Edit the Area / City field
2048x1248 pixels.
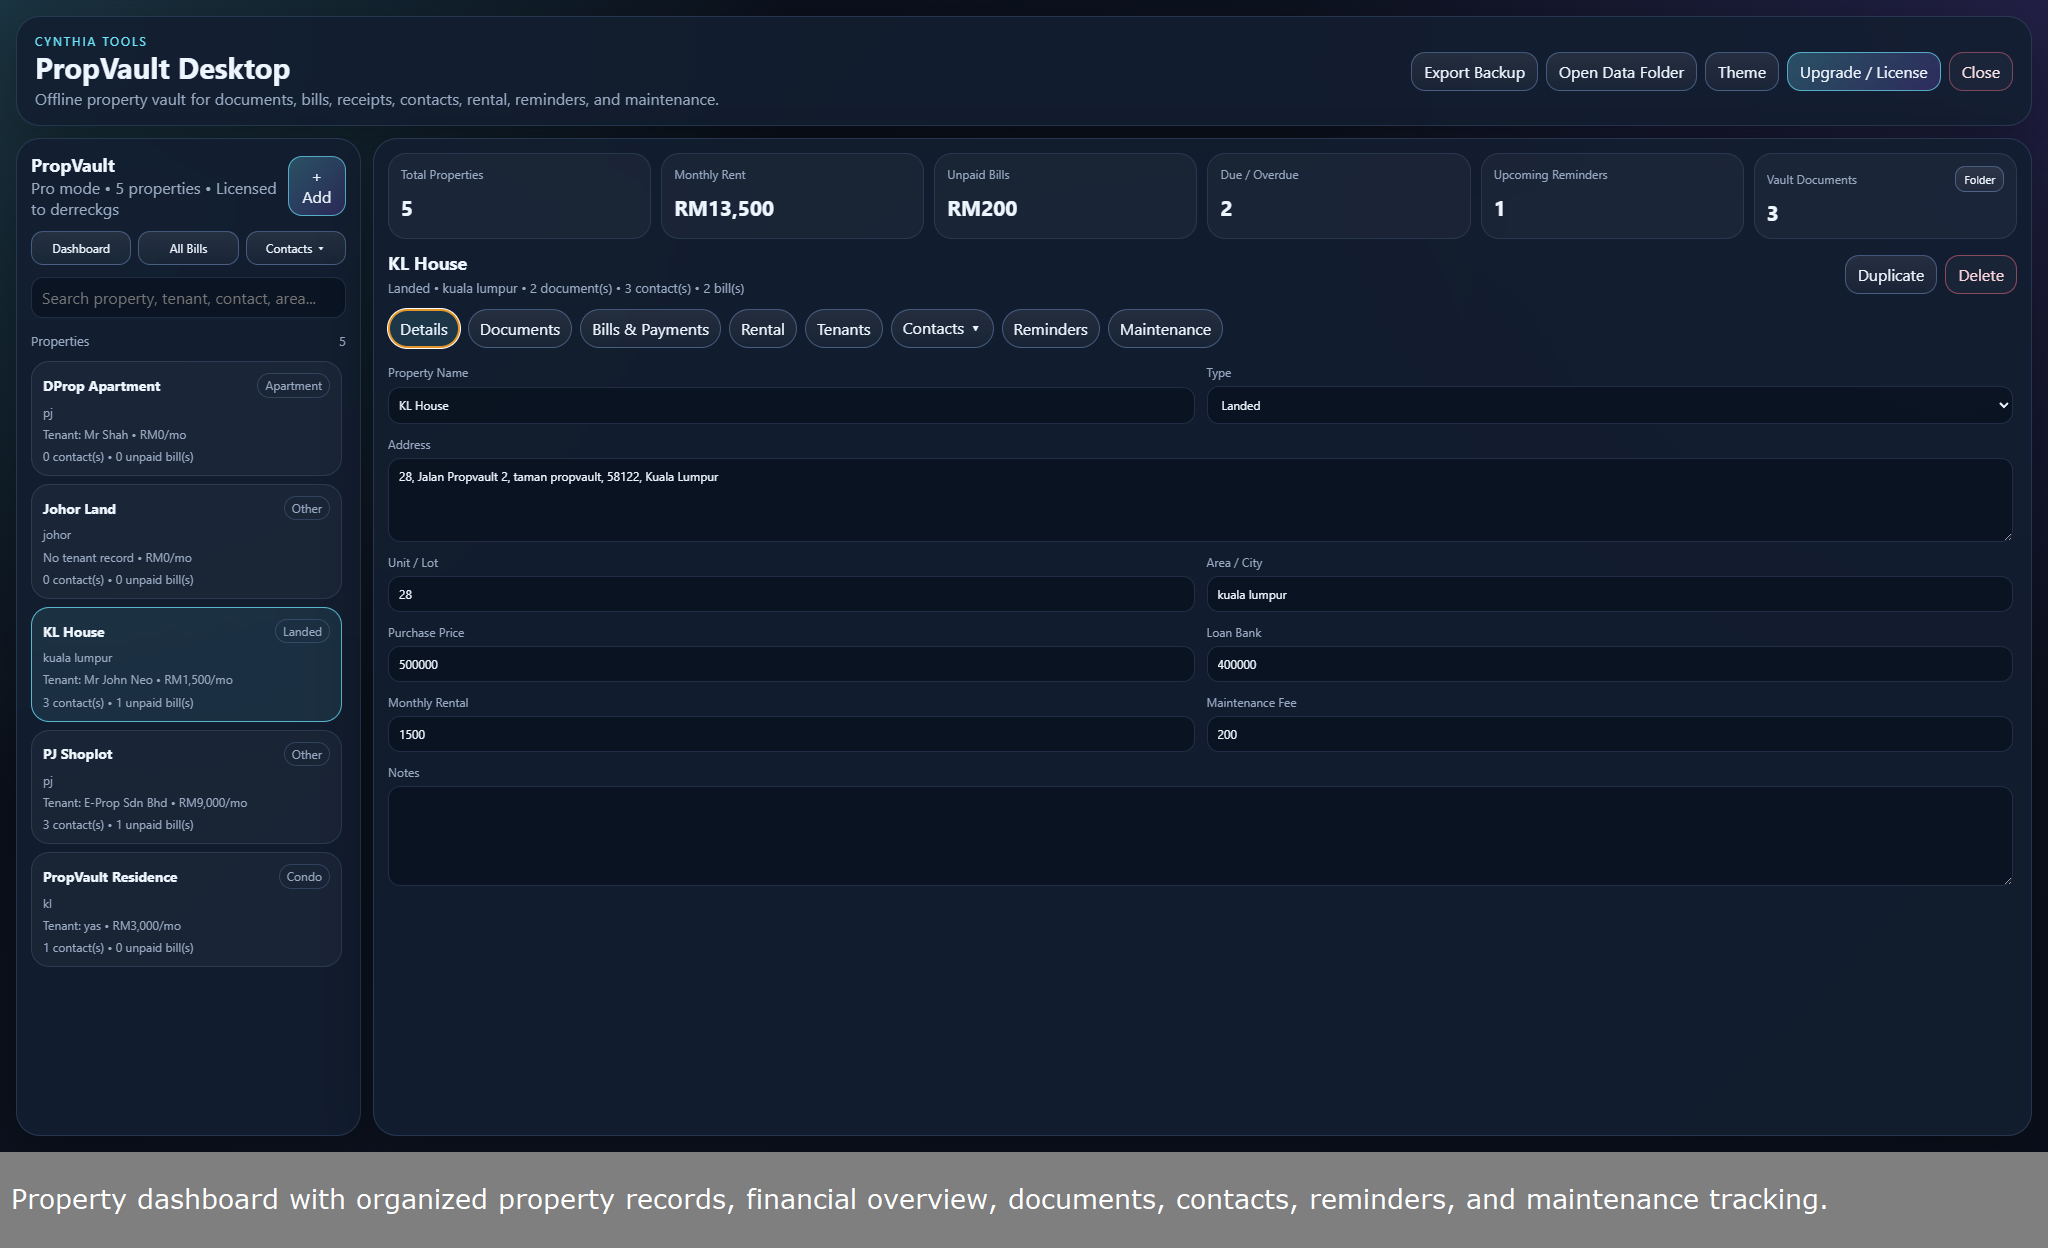tap(1609, 594)
